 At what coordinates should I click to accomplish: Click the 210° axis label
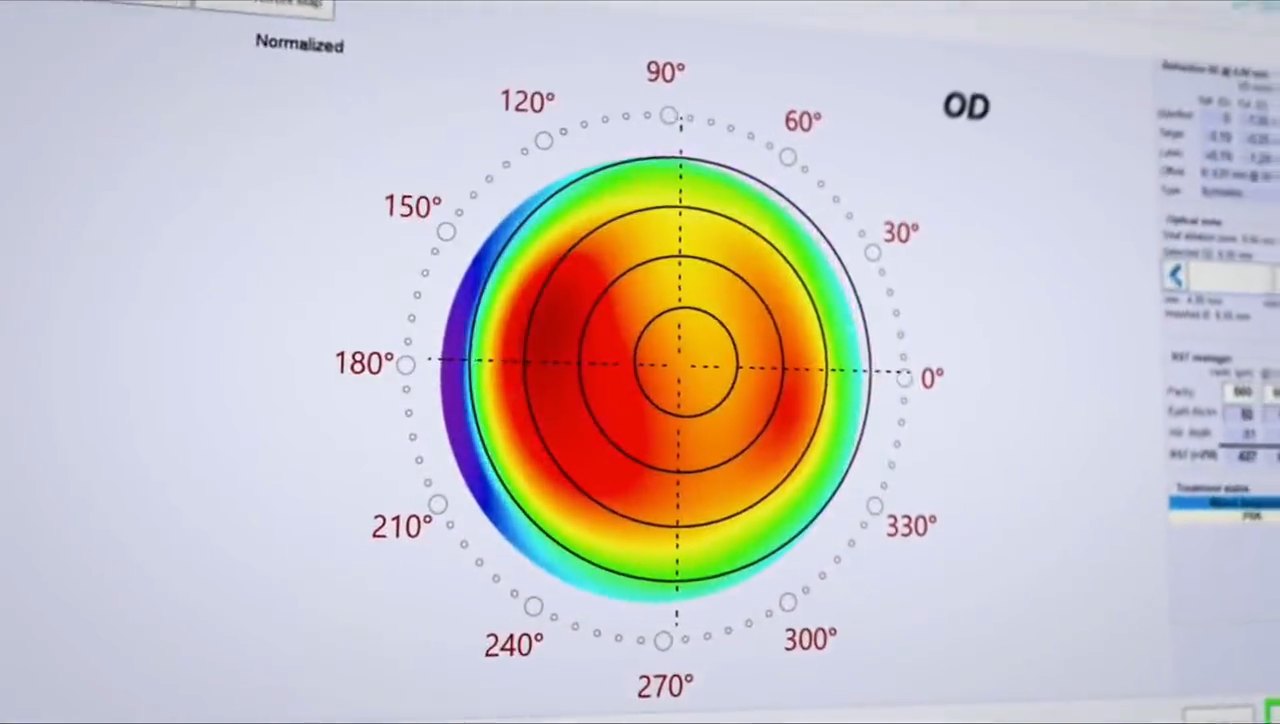pyautogui.click(x=402, y=526)
